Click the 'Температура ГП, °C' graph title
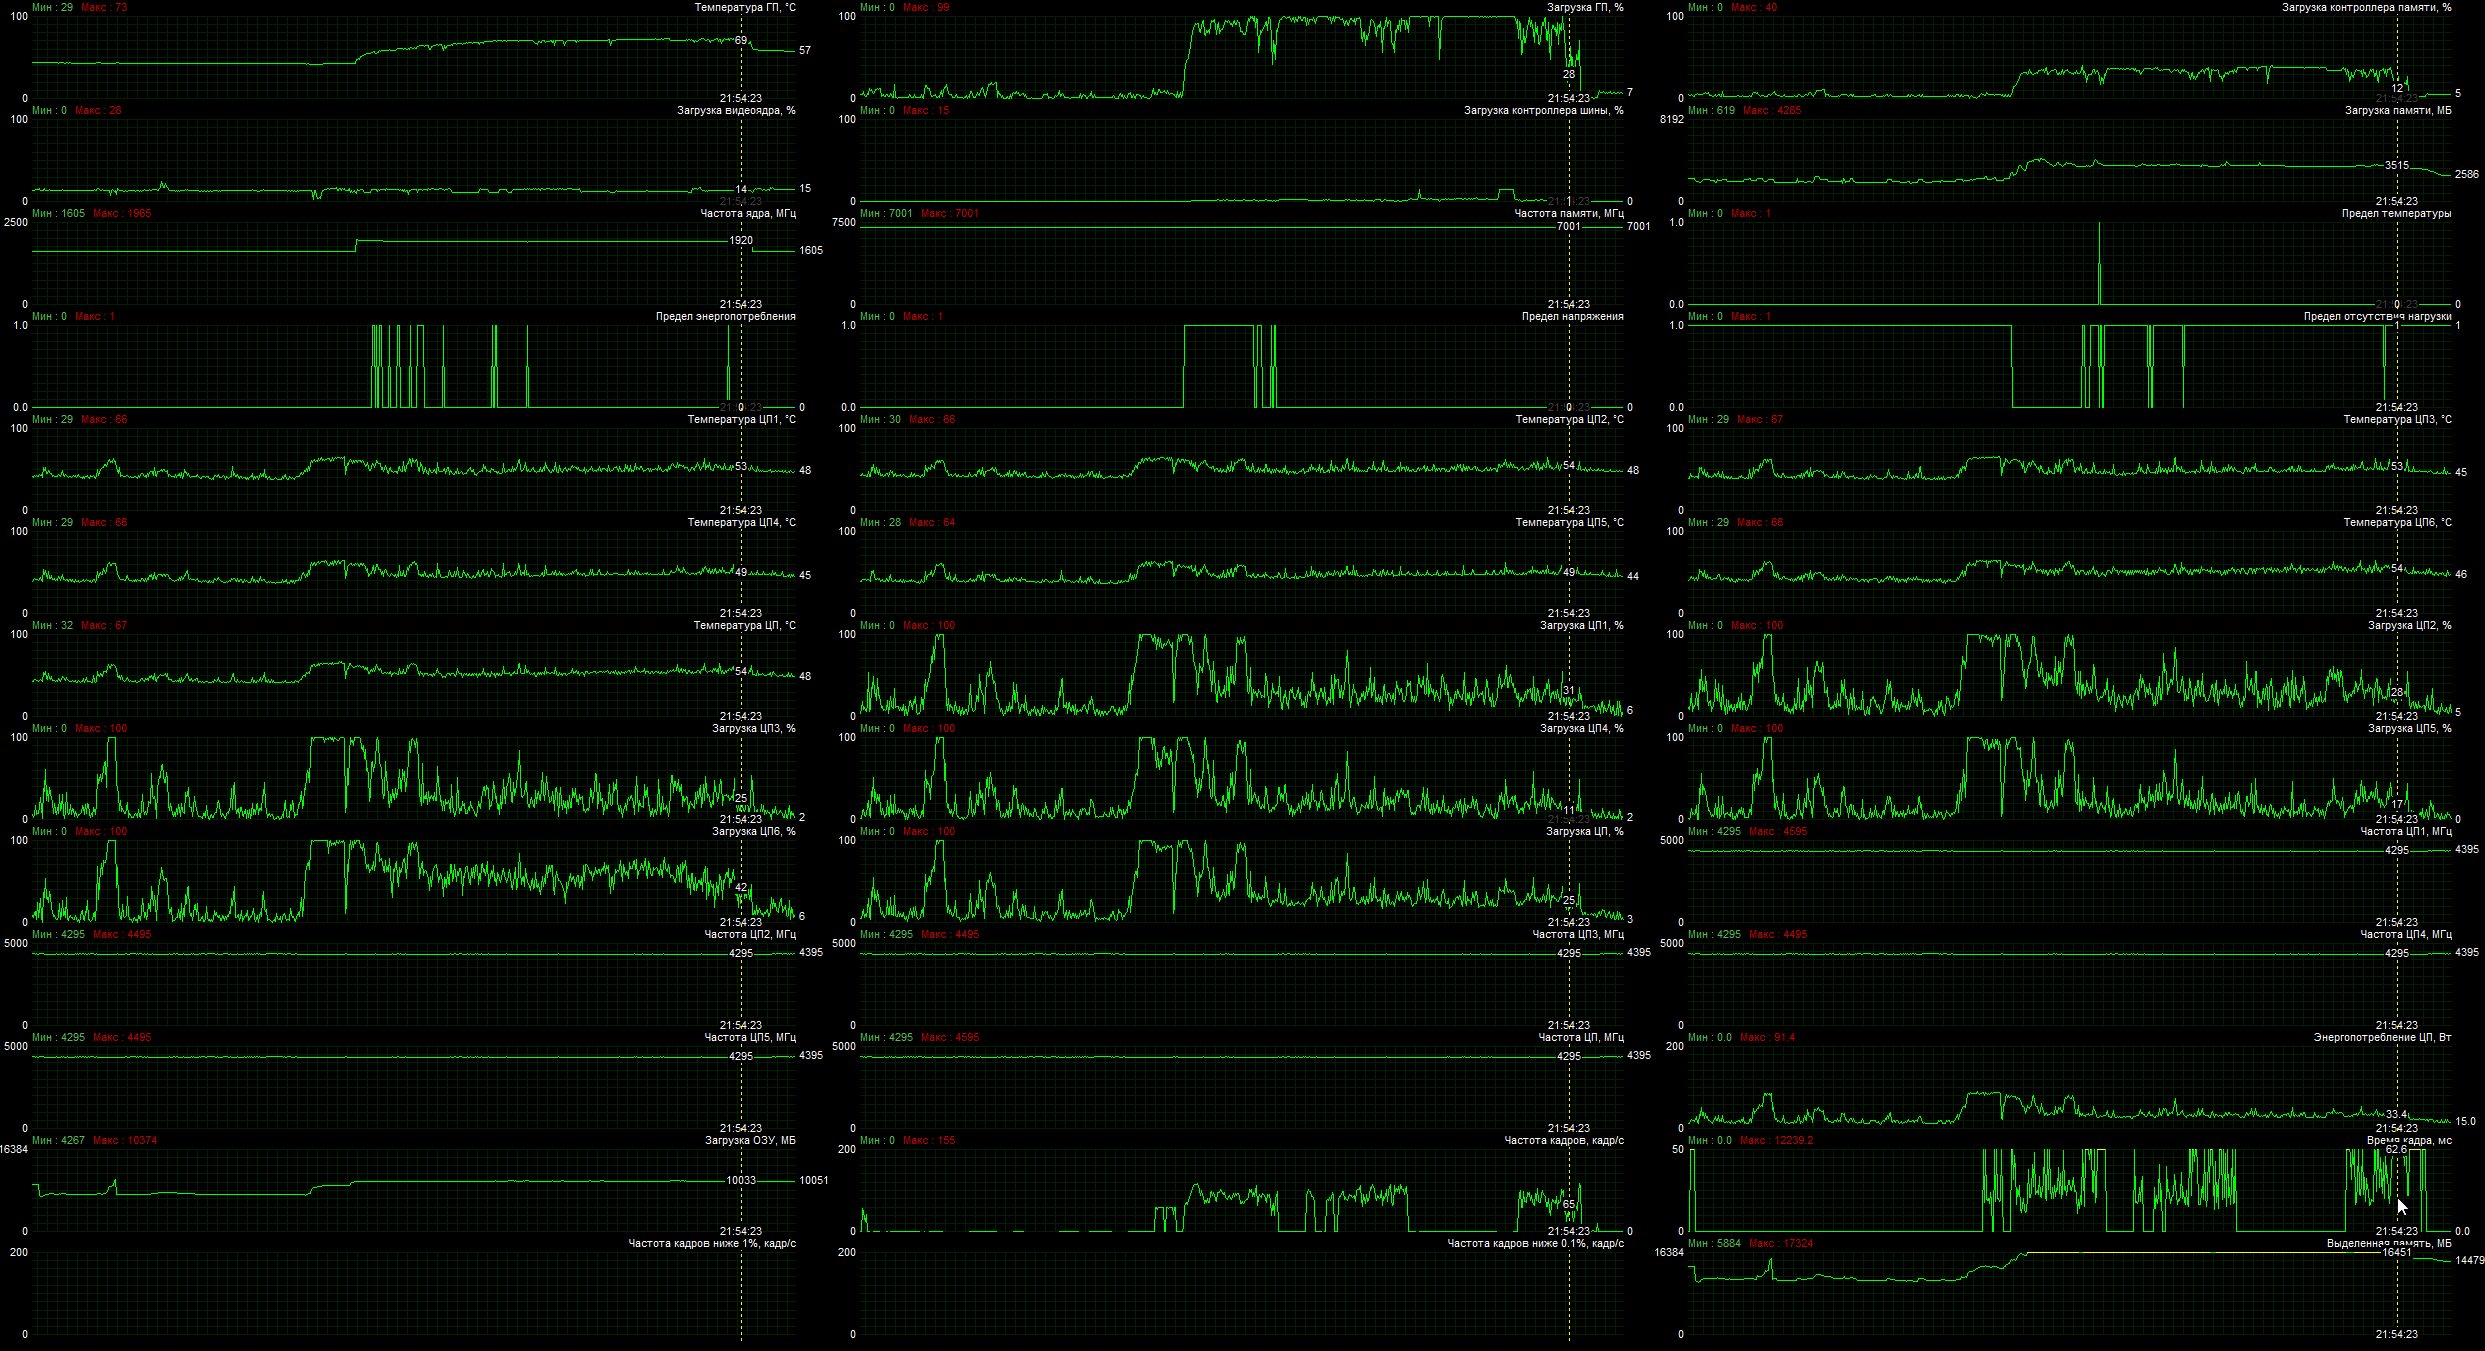This screenshot has width=2485, height=1351. pos(745,7)
